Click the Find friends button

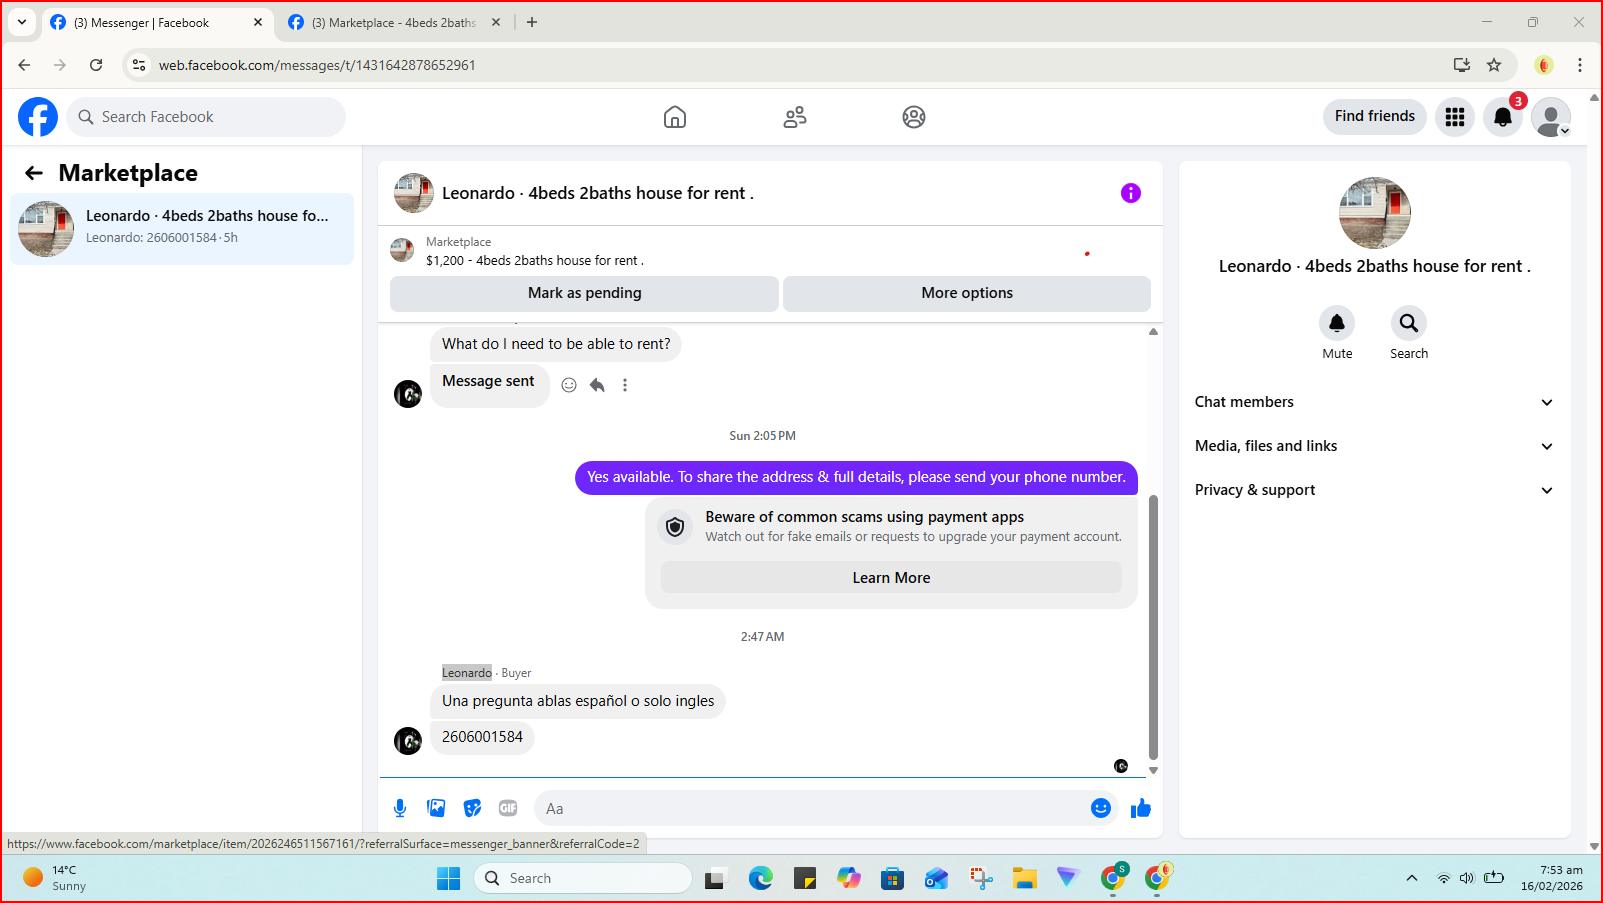1374,116
